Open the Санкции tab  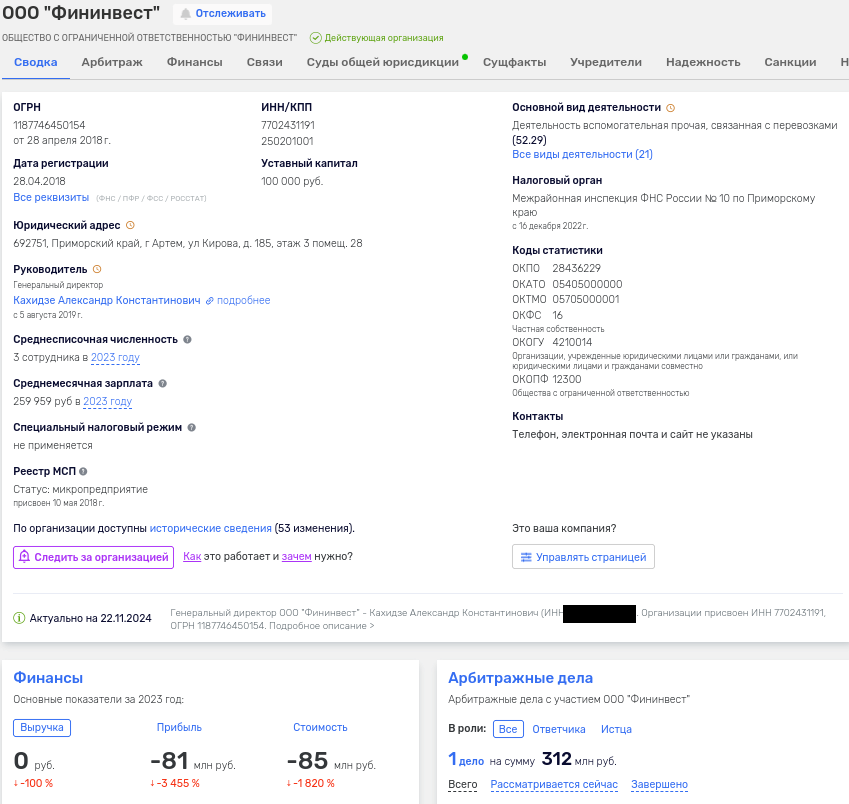pyautogui.click(x=791, y=62)
